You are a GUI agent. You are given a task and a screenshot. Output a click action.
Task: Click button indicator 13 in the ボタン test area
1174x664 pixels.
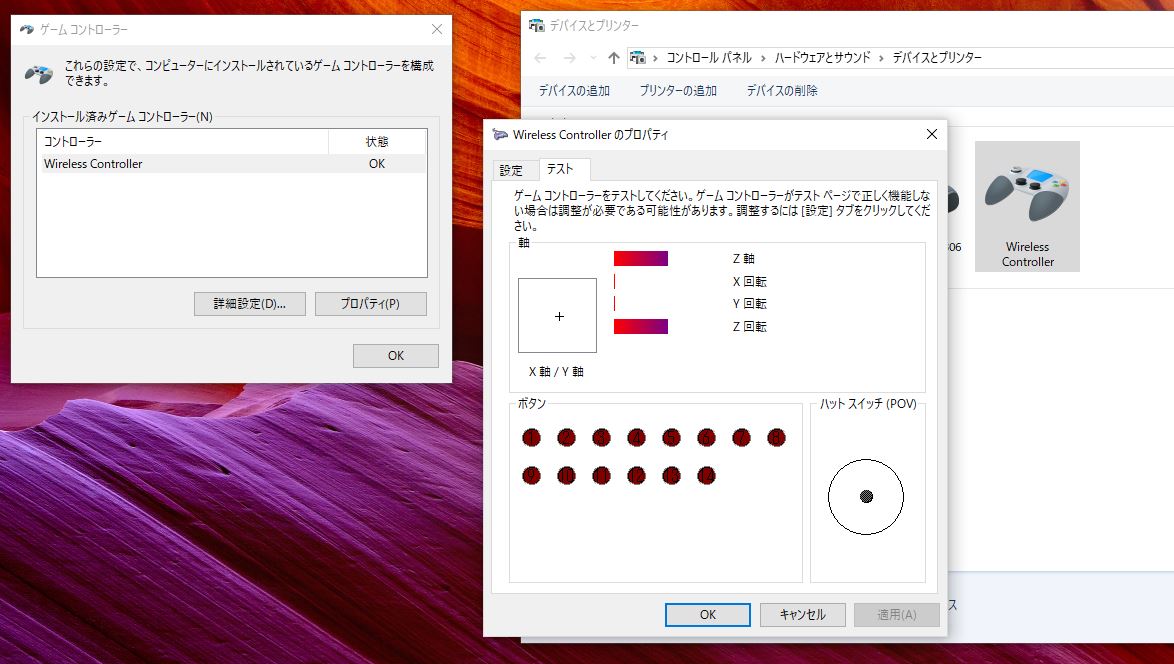pyautogui.click(x=672, y=475)
